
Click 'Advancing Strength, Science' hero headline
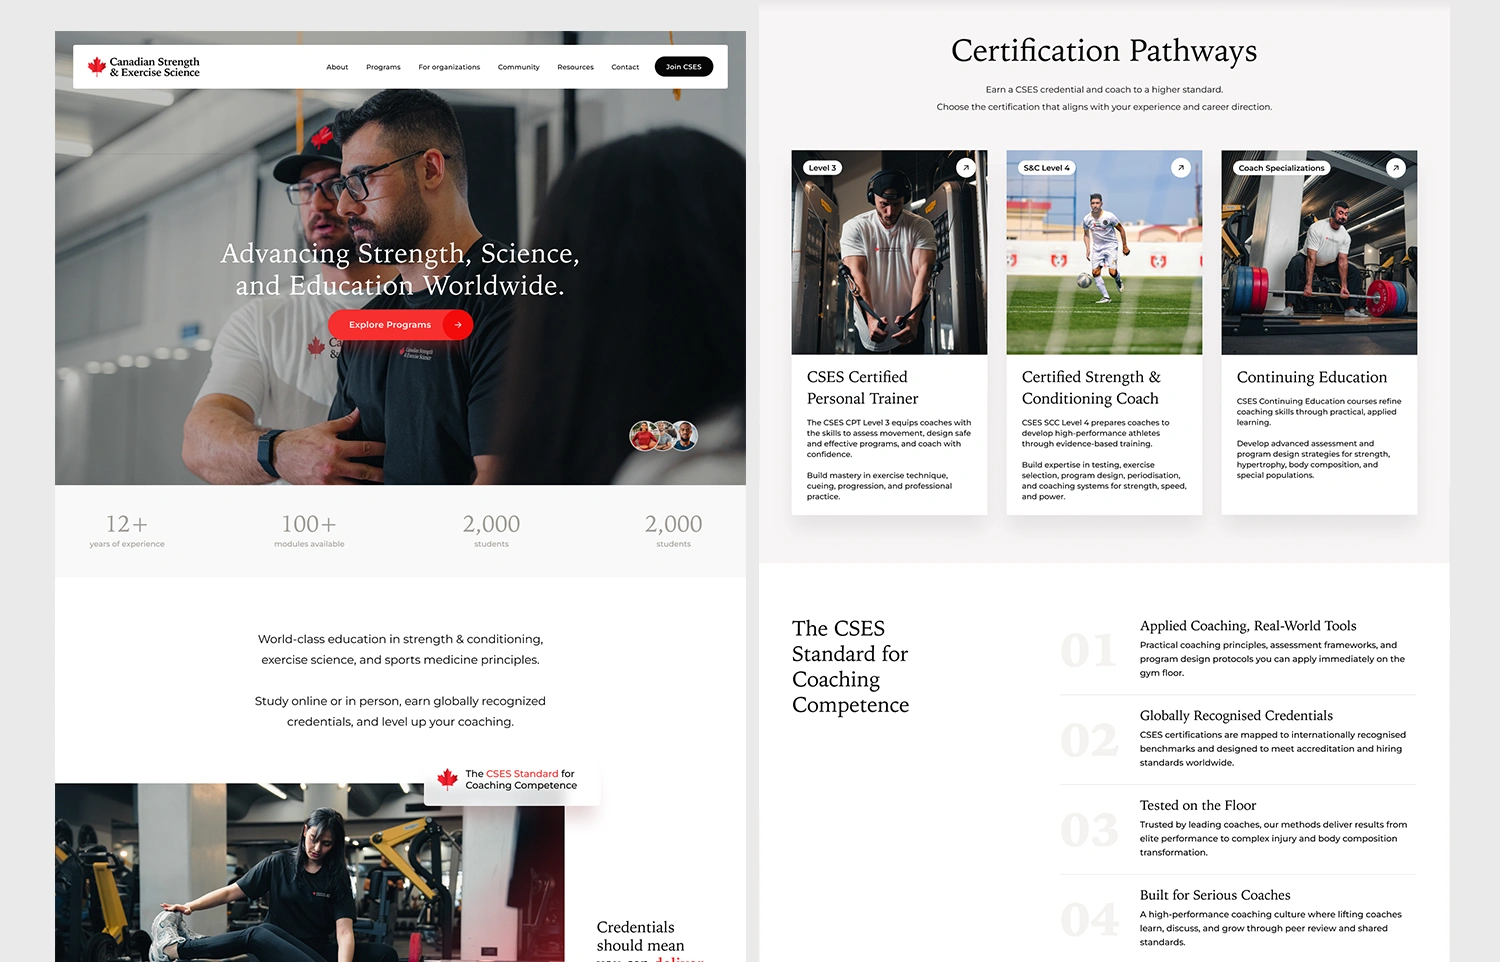point(400,269)
